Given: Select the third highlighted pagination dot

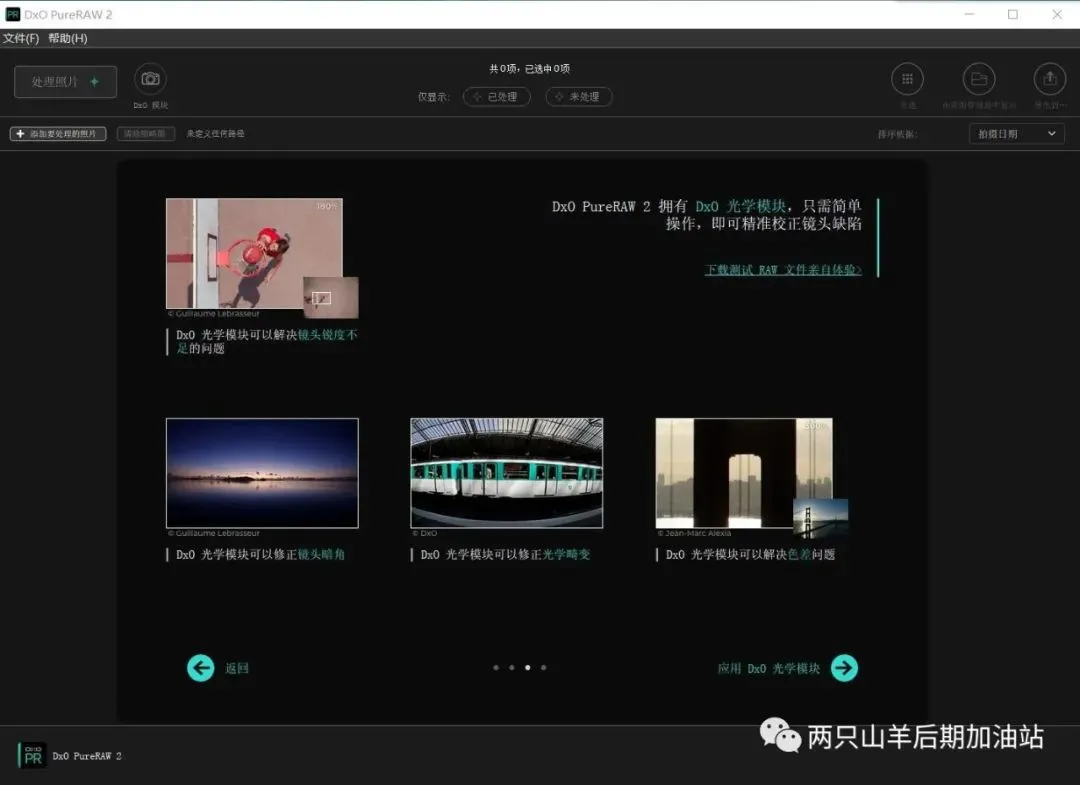Looking at the screenshot, I should 528,667.
